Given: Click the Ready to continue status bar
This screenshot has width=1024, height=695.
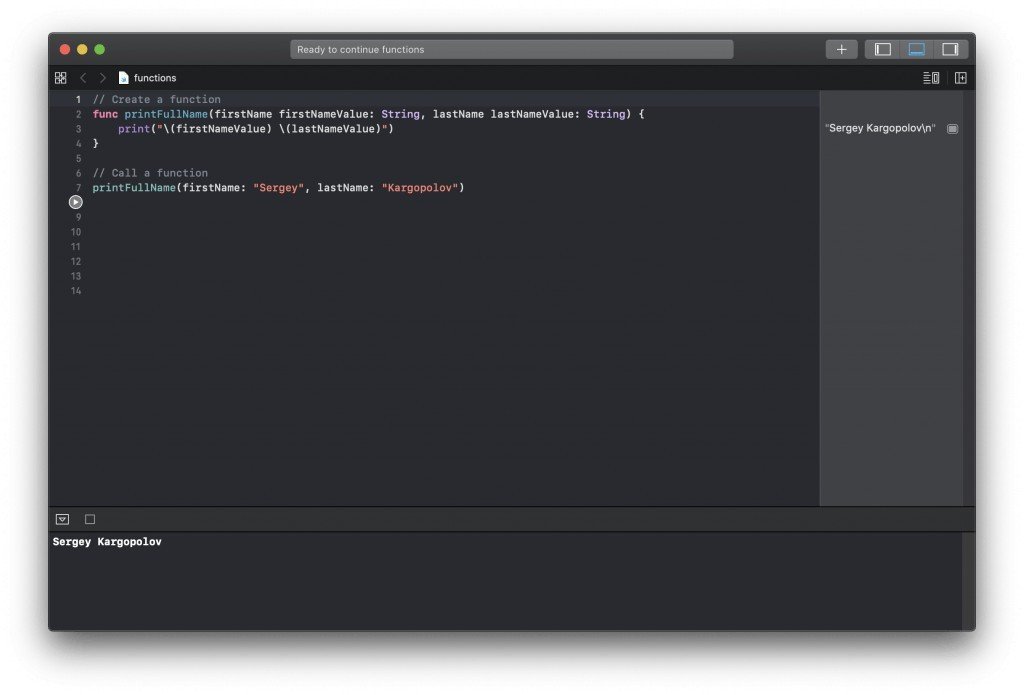Looking at the screenshot, I should (x=512, y=48).
